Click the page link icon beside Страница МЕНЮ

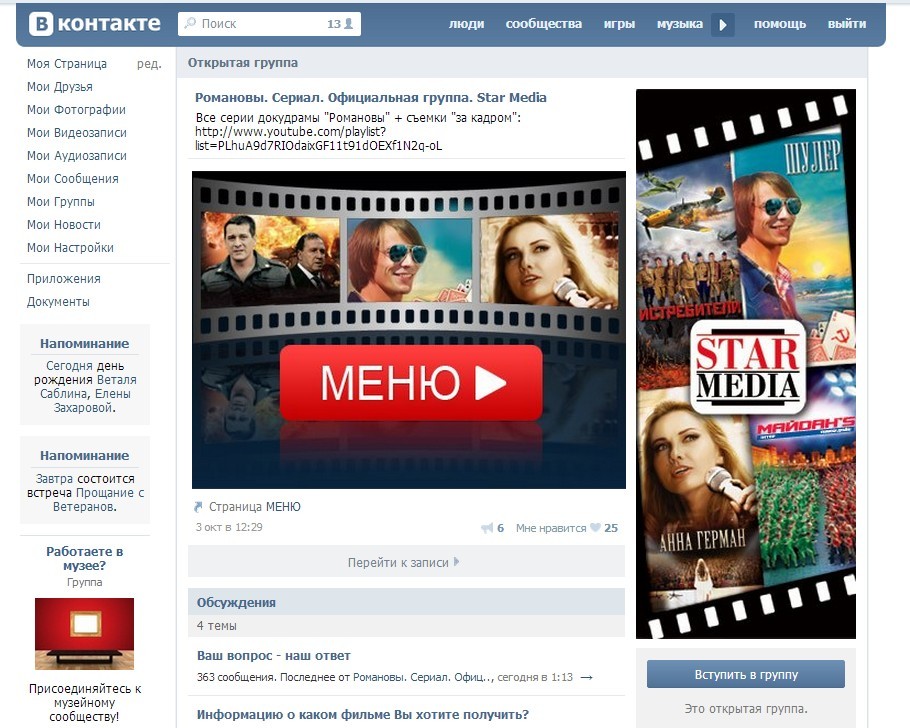point(198,507)
